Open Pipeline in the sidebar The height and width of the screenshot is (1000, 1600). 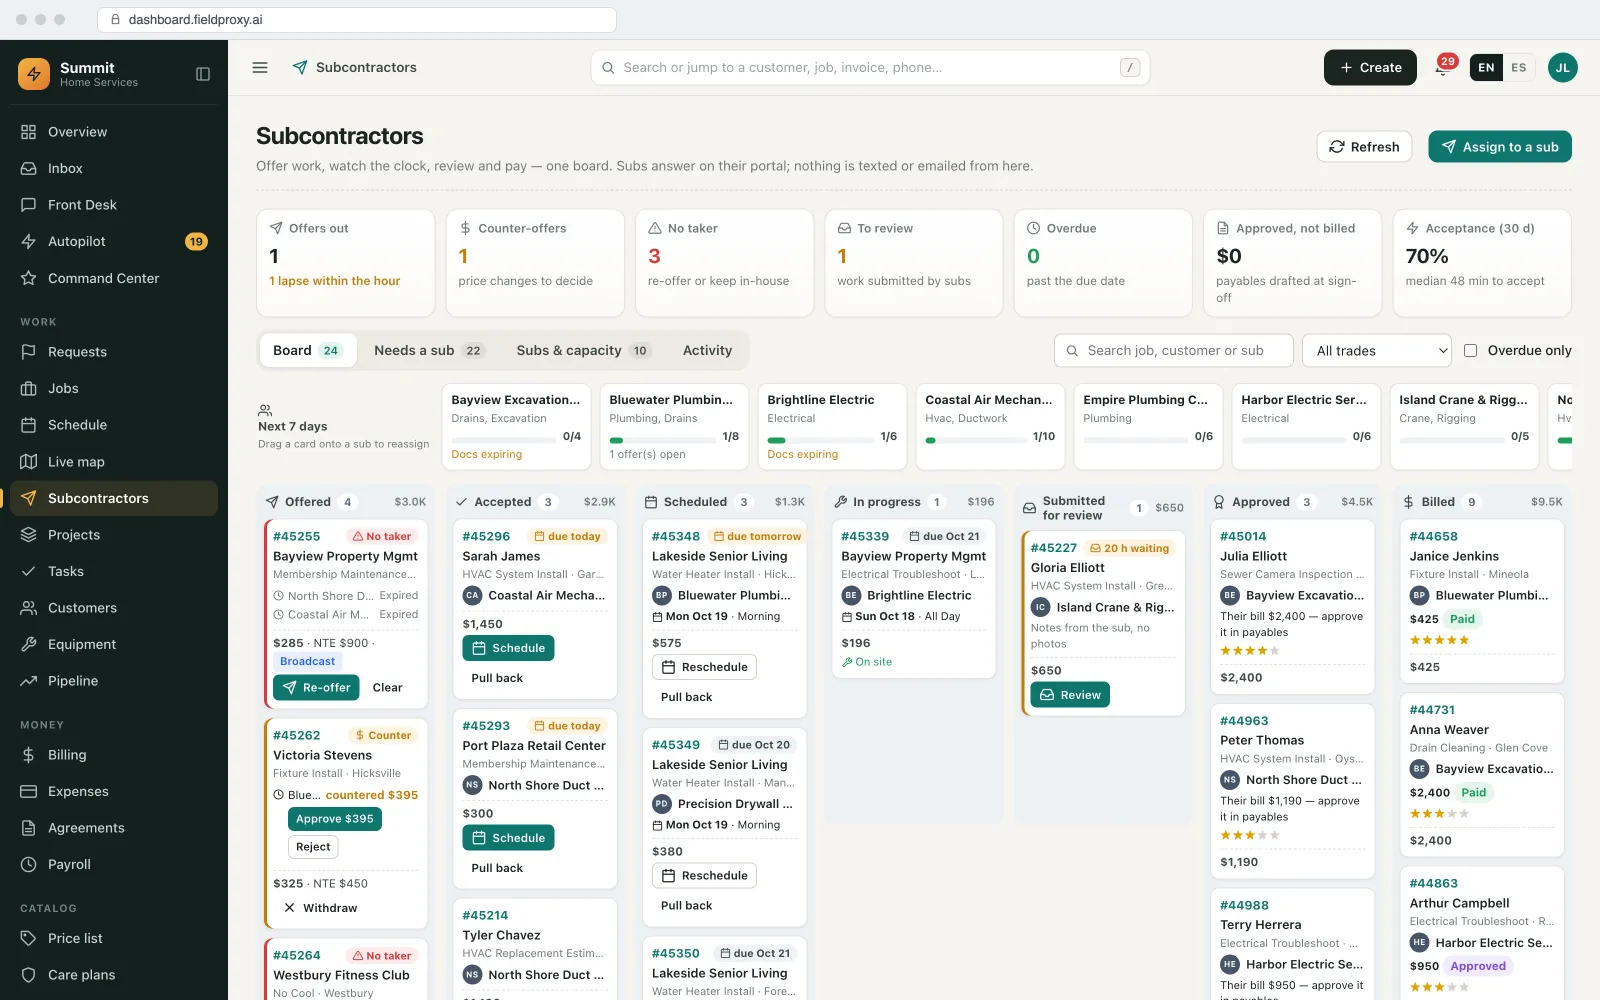click(x=114, y=681)
